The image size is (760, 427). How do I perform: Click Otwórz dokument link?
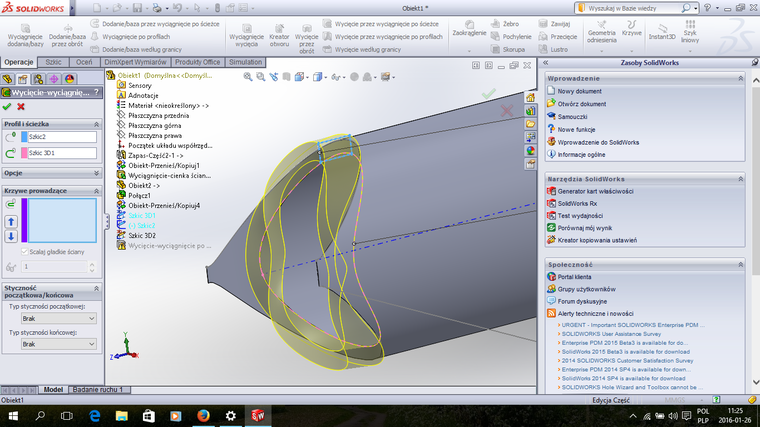582,104
